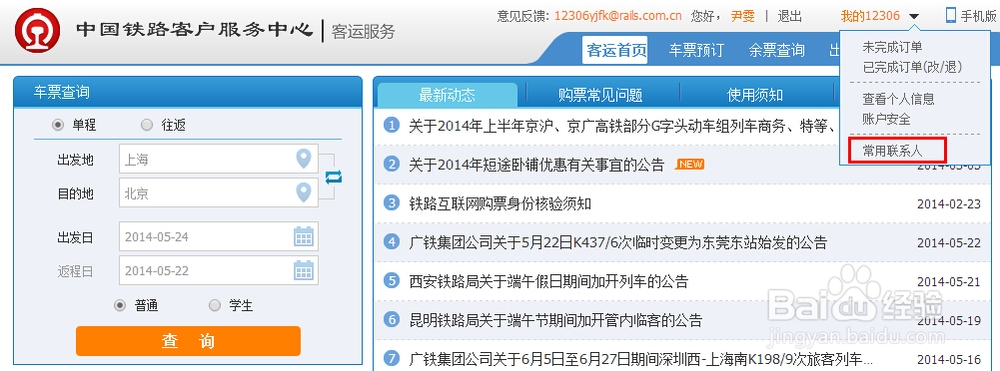Click the date 2014-02-23 in news list
This screenshot has height=371, width=1000.
coord(949,204)
